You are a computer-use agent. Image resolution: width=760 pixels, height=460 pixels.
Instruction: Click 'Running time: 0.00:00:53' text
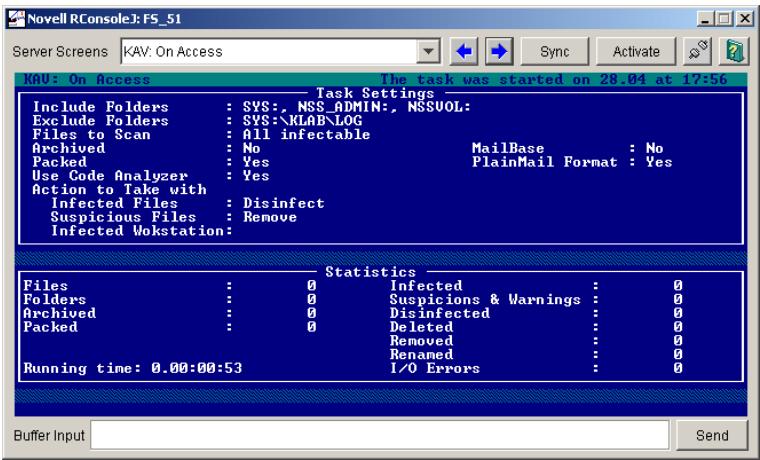[x=133, y=368]
